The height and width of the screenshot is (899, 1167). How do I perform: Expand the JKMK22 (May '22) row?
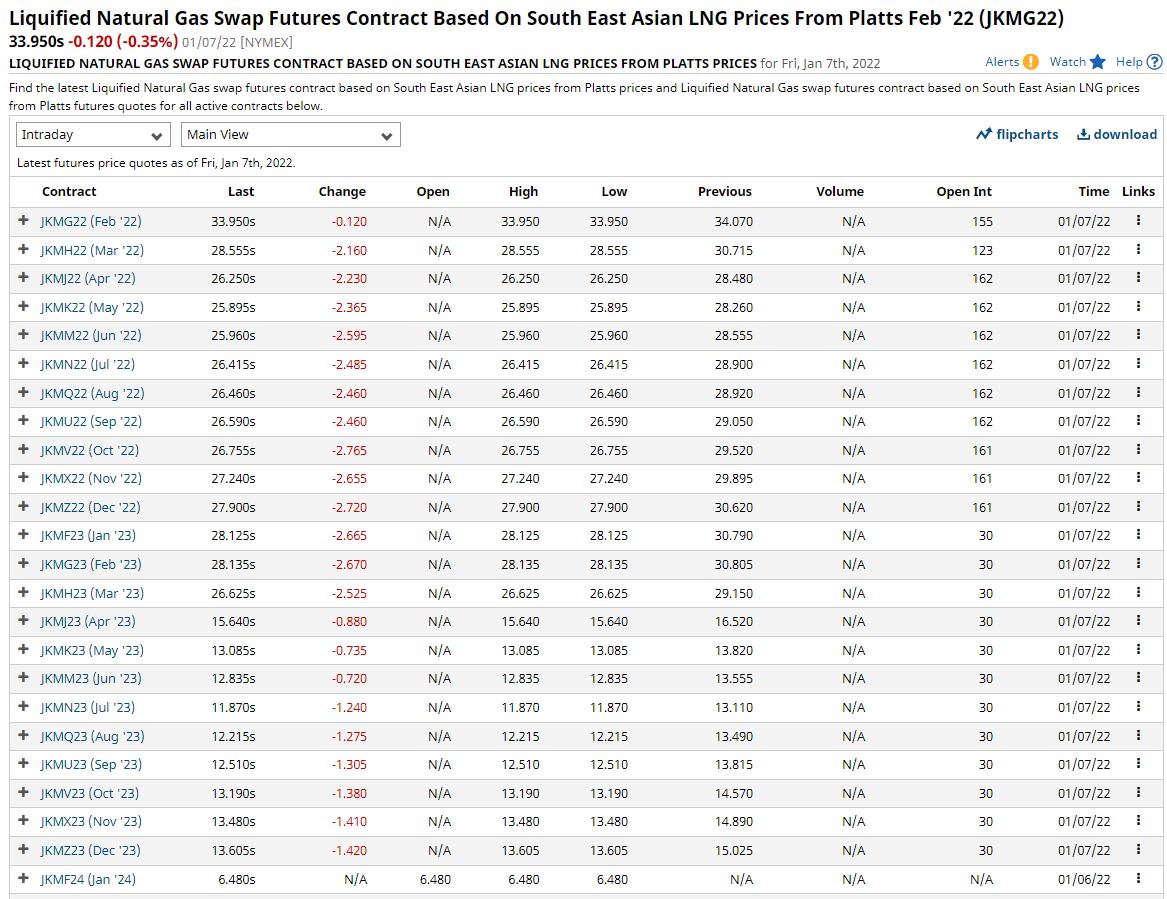(x=23, y=307)
